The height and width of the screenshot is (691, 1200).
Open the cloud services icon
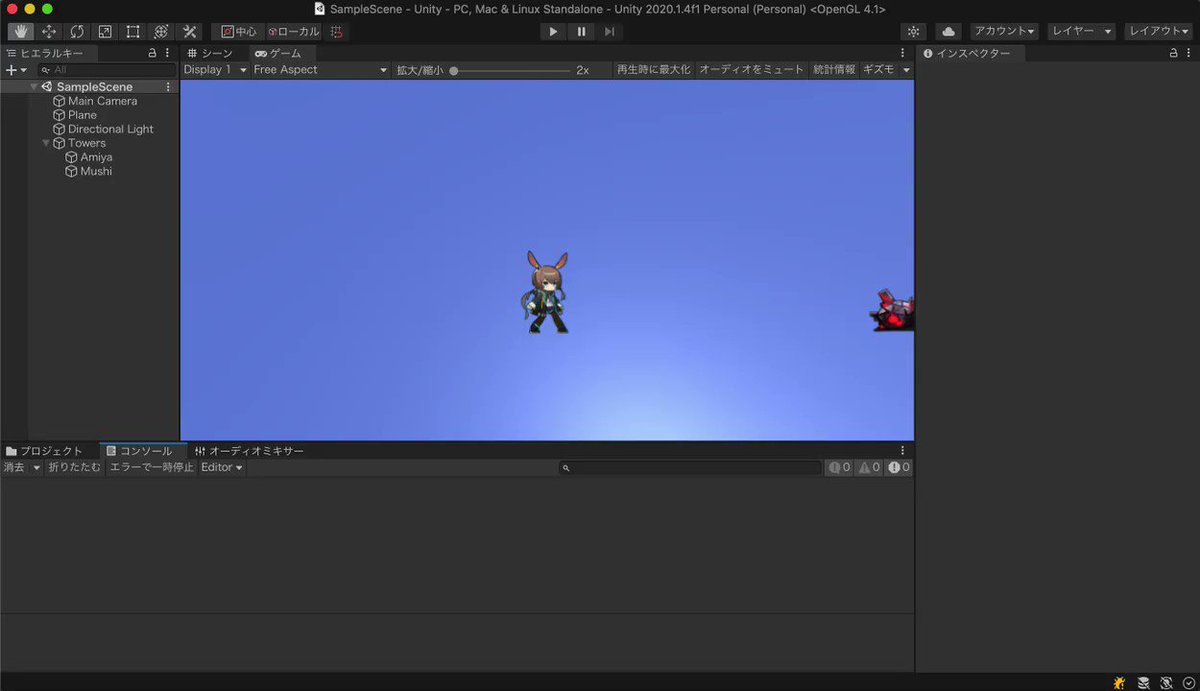[x=948, y=31]
